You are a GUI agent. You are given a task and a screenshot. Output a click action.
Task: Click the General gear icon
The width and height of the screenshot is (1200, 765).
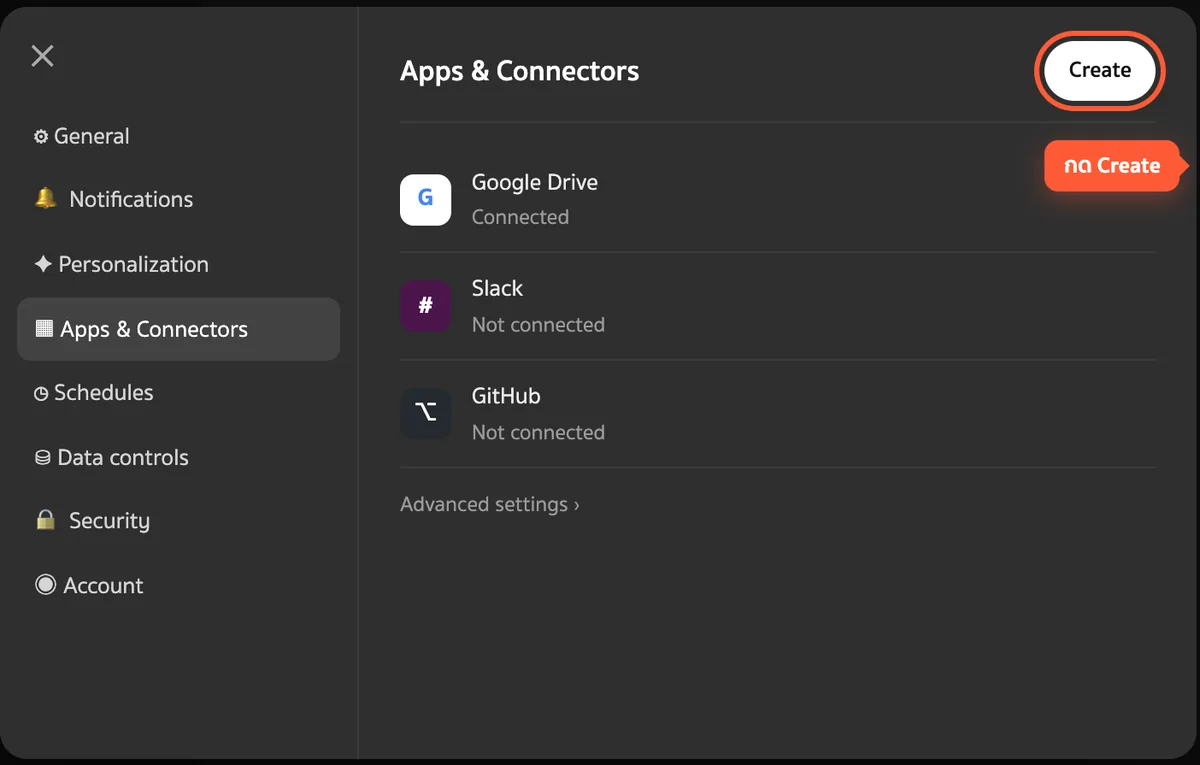point(41,137)
